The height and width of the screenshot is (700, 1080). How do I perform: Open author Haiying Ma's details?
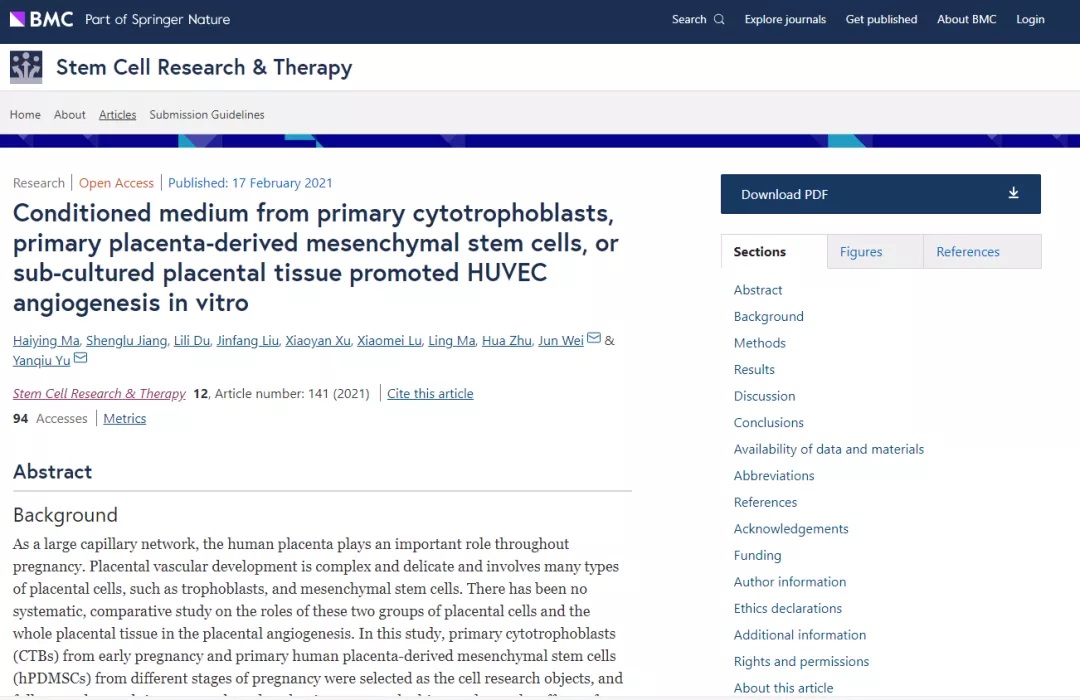[x=46, y=341]
